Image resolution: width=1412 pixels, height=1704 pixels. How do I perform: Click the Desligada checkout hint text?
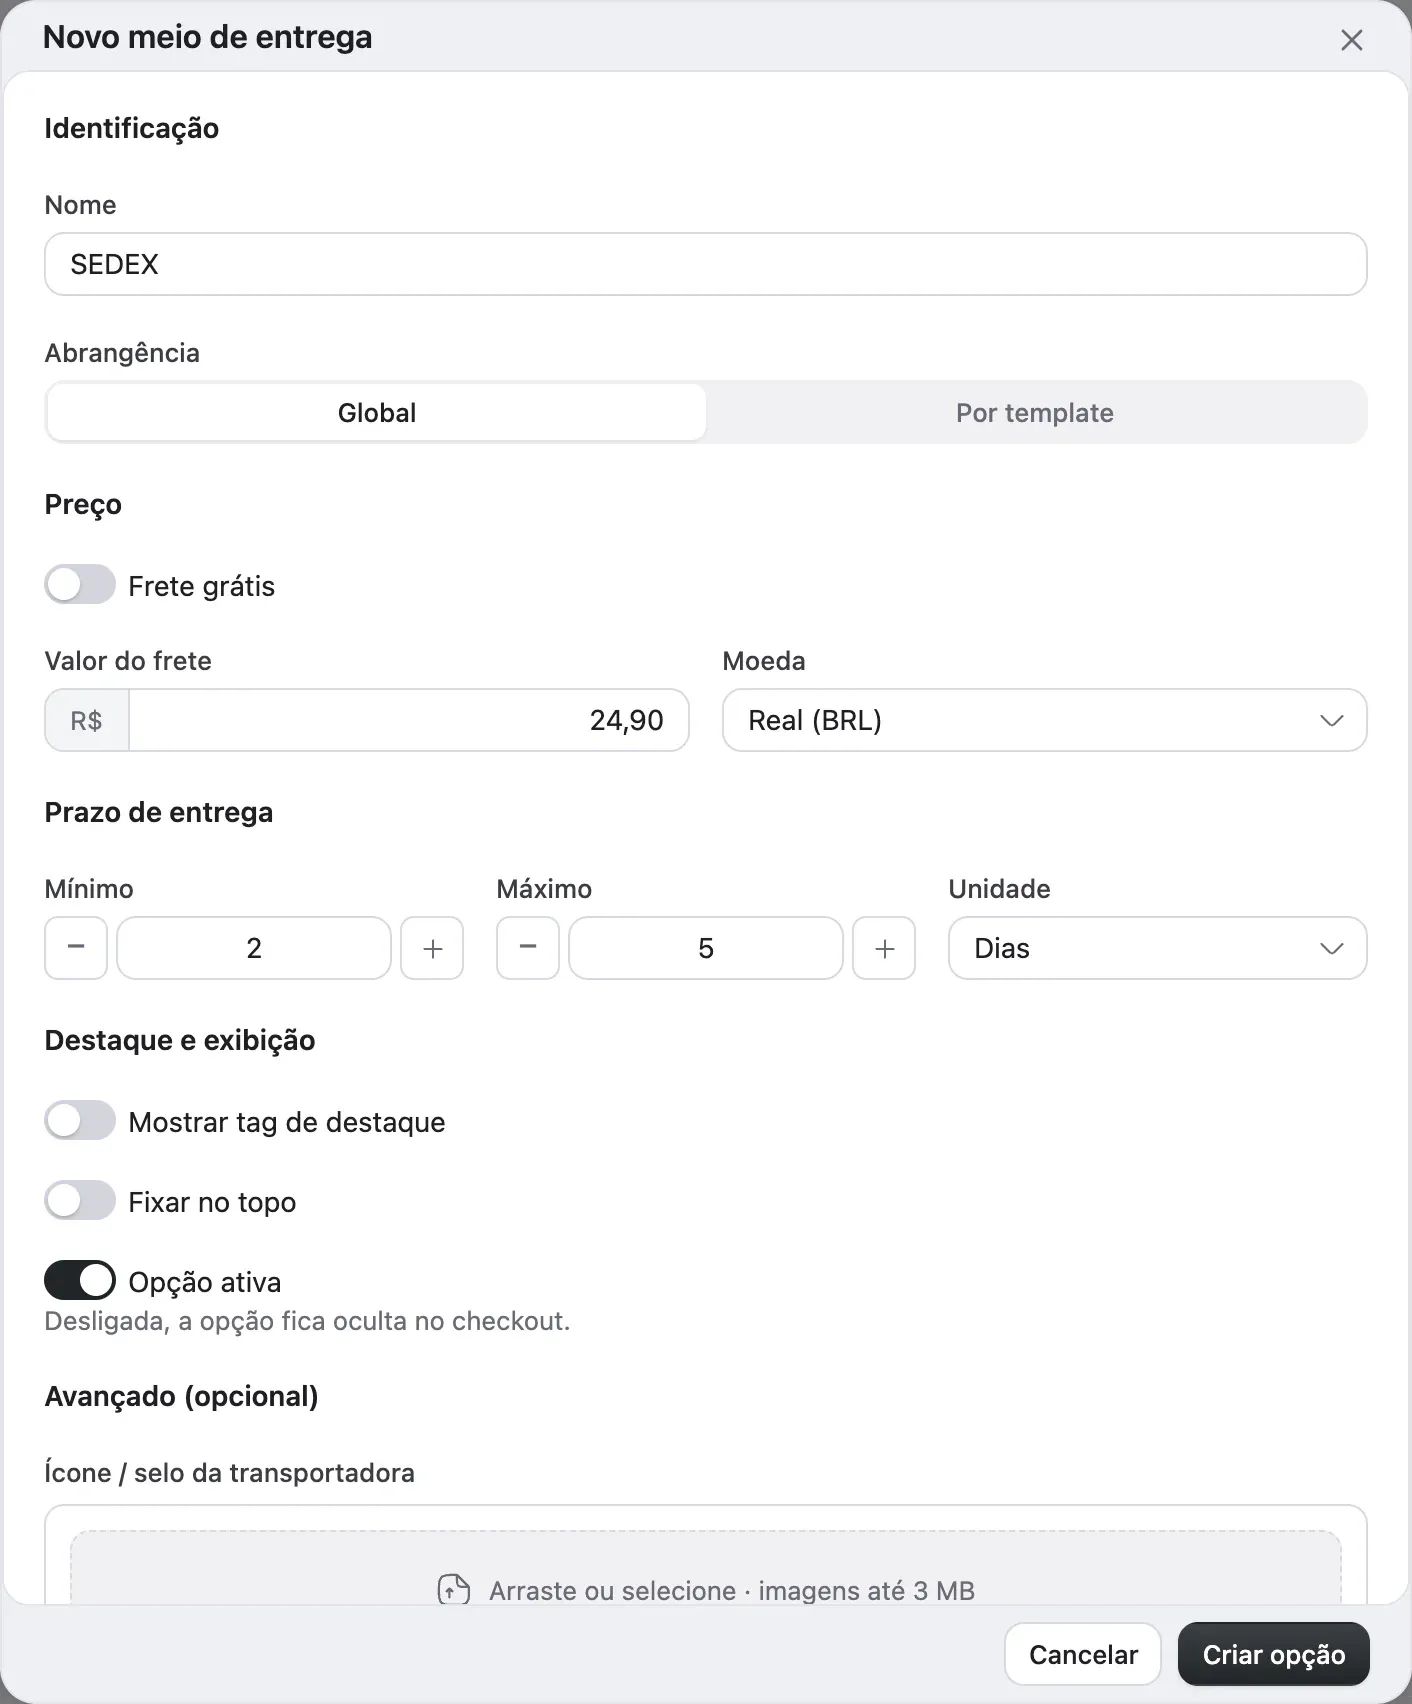tap(307, 1321)
